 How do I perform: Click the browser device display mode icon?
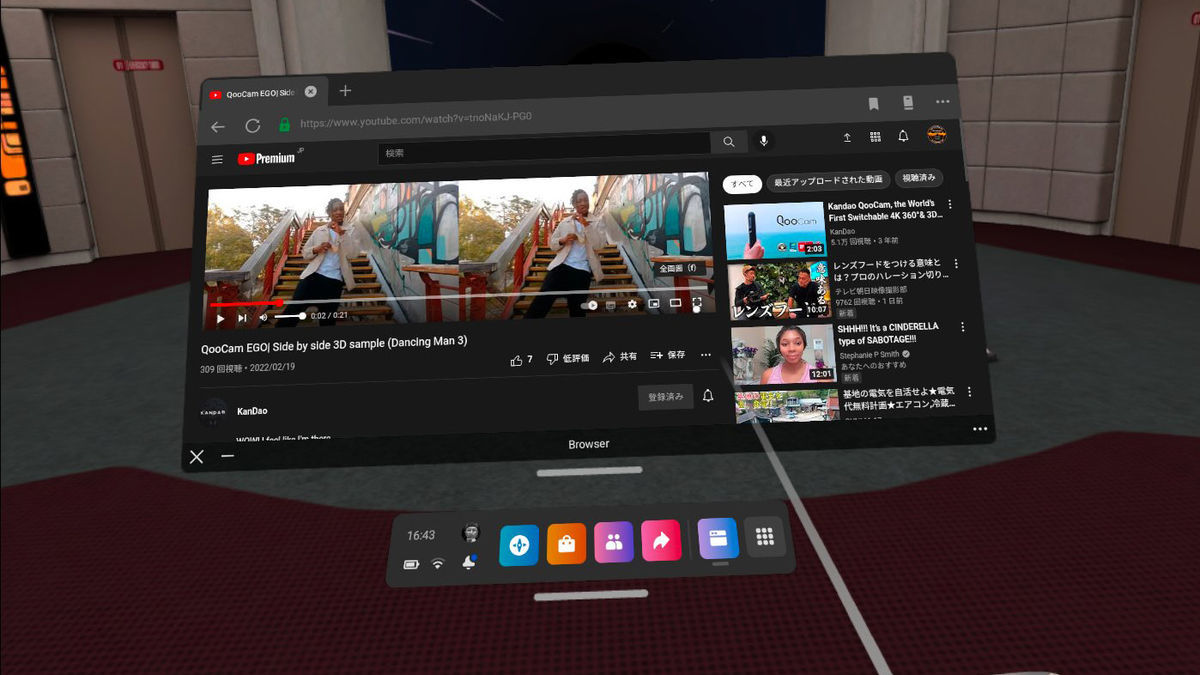908,102
